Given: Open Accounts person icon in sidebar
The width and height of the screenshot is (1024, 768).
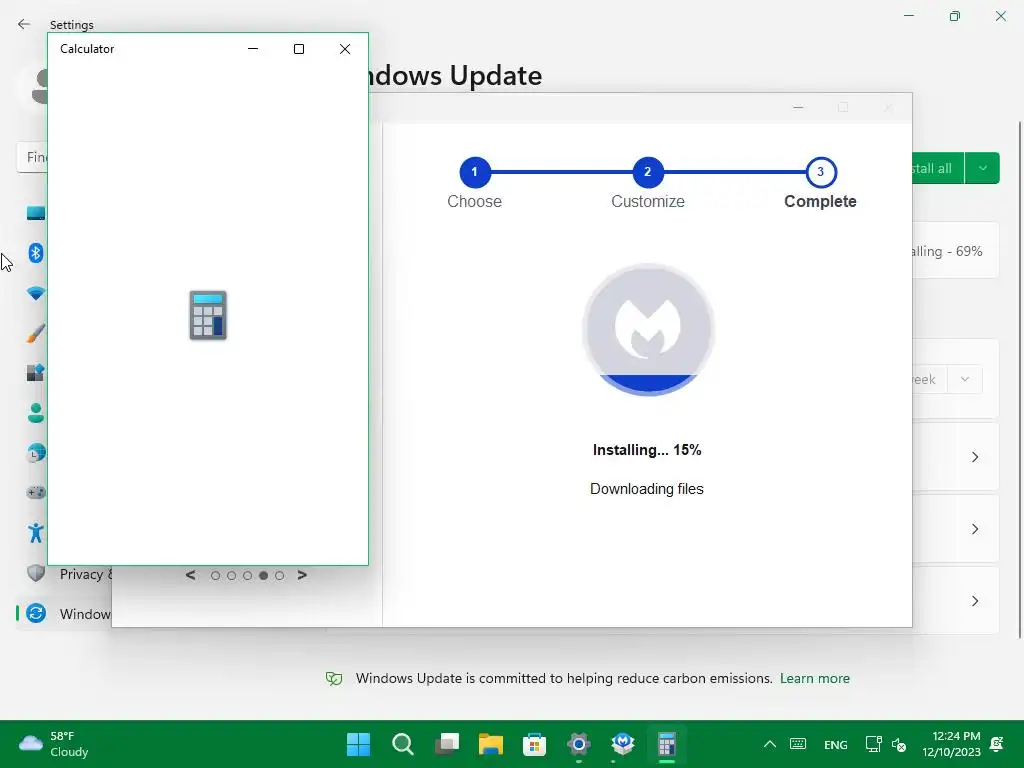Looking at the screenshot, I should point(36,413).
